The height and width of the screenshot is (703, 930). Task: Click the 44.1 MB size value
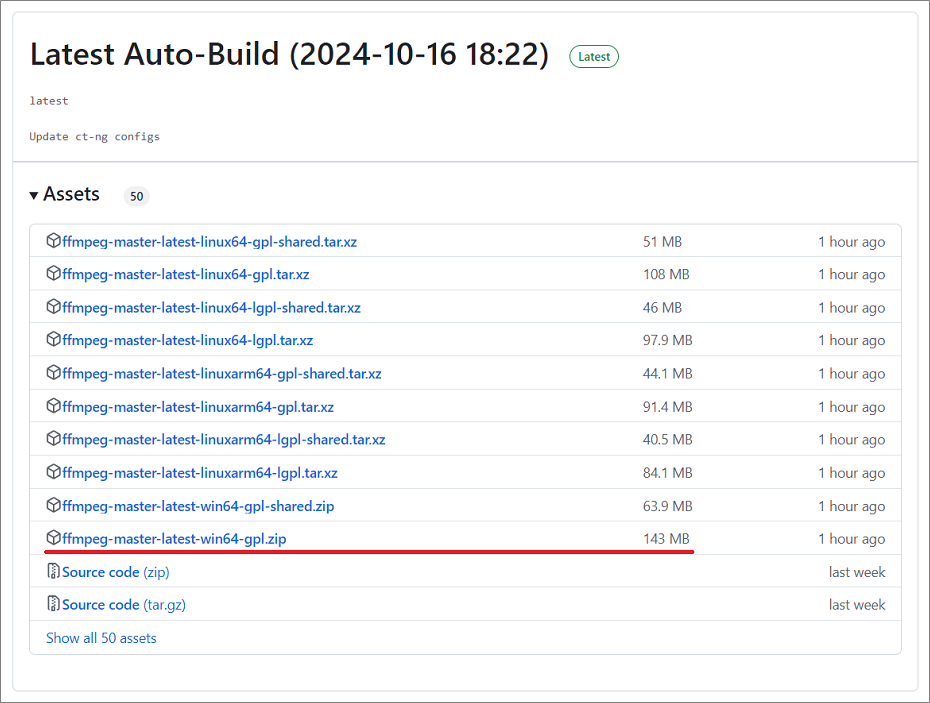click(x=668, y=373)
